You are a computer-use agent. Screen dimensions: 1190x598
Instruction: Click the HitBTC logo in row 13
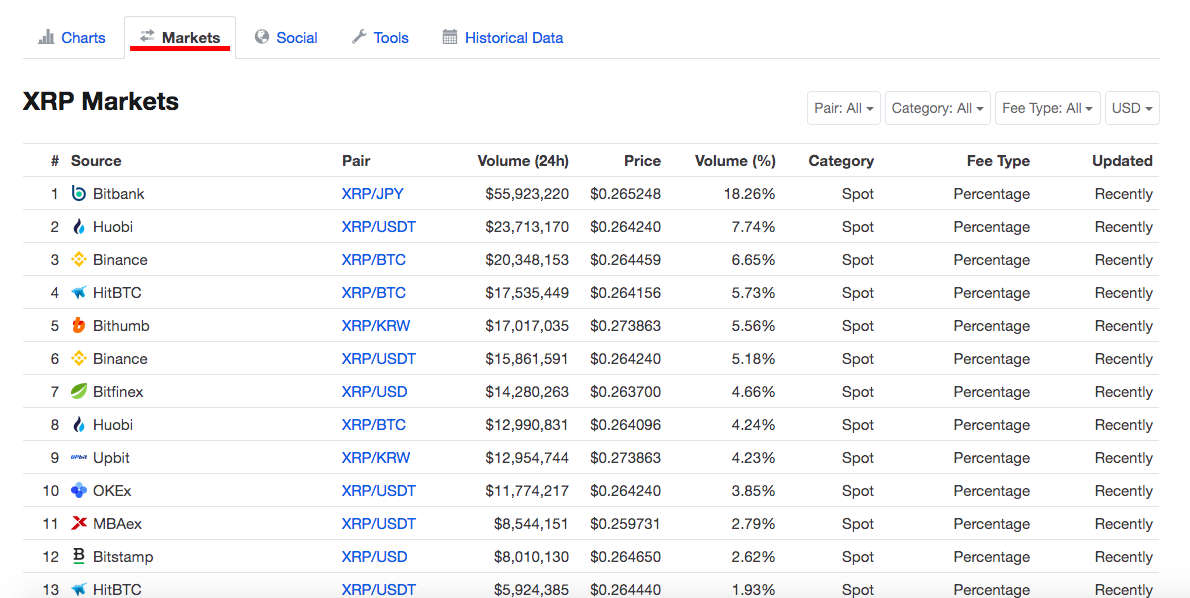click(x=78, y=589)
